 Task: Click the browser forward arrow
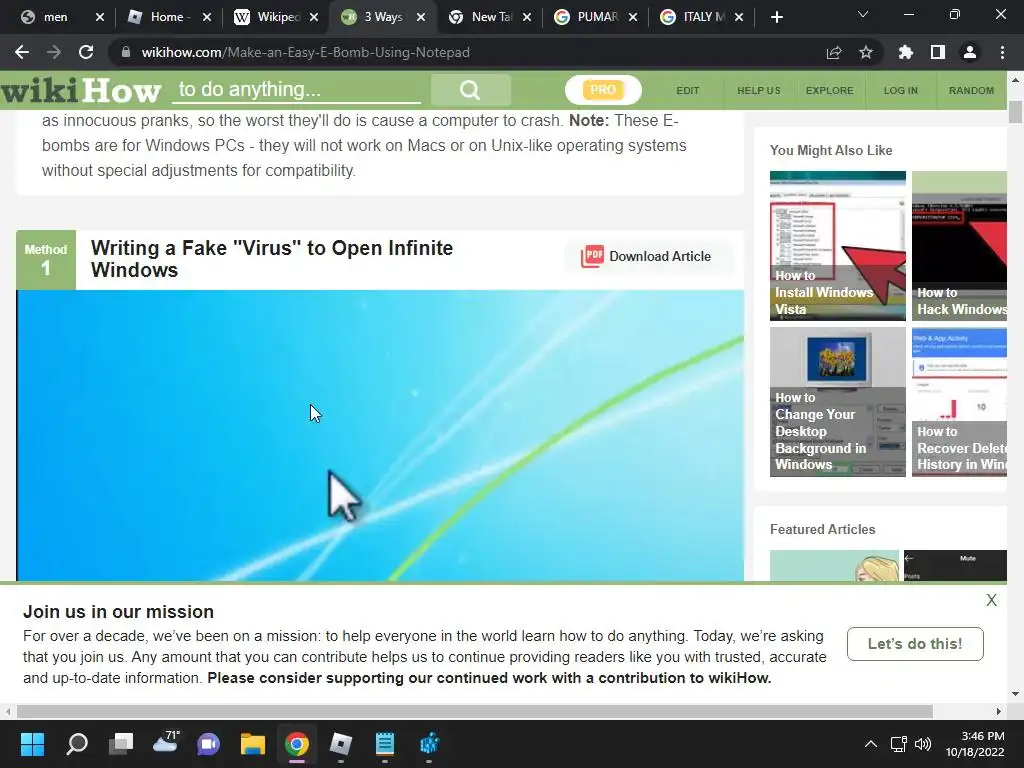click(x=54, y=52)
